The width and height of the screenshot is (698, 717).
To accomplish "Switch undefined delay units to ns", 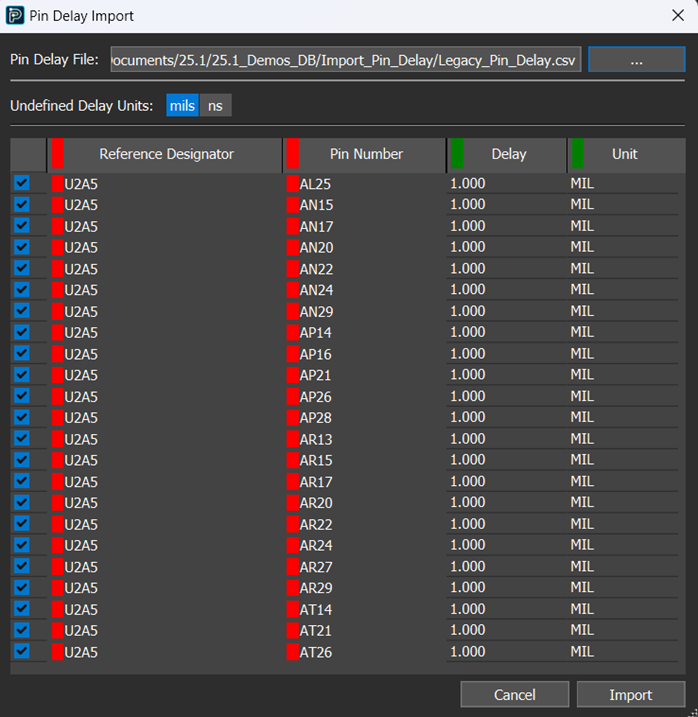I will pyautogui.click(x=215, y=105).
